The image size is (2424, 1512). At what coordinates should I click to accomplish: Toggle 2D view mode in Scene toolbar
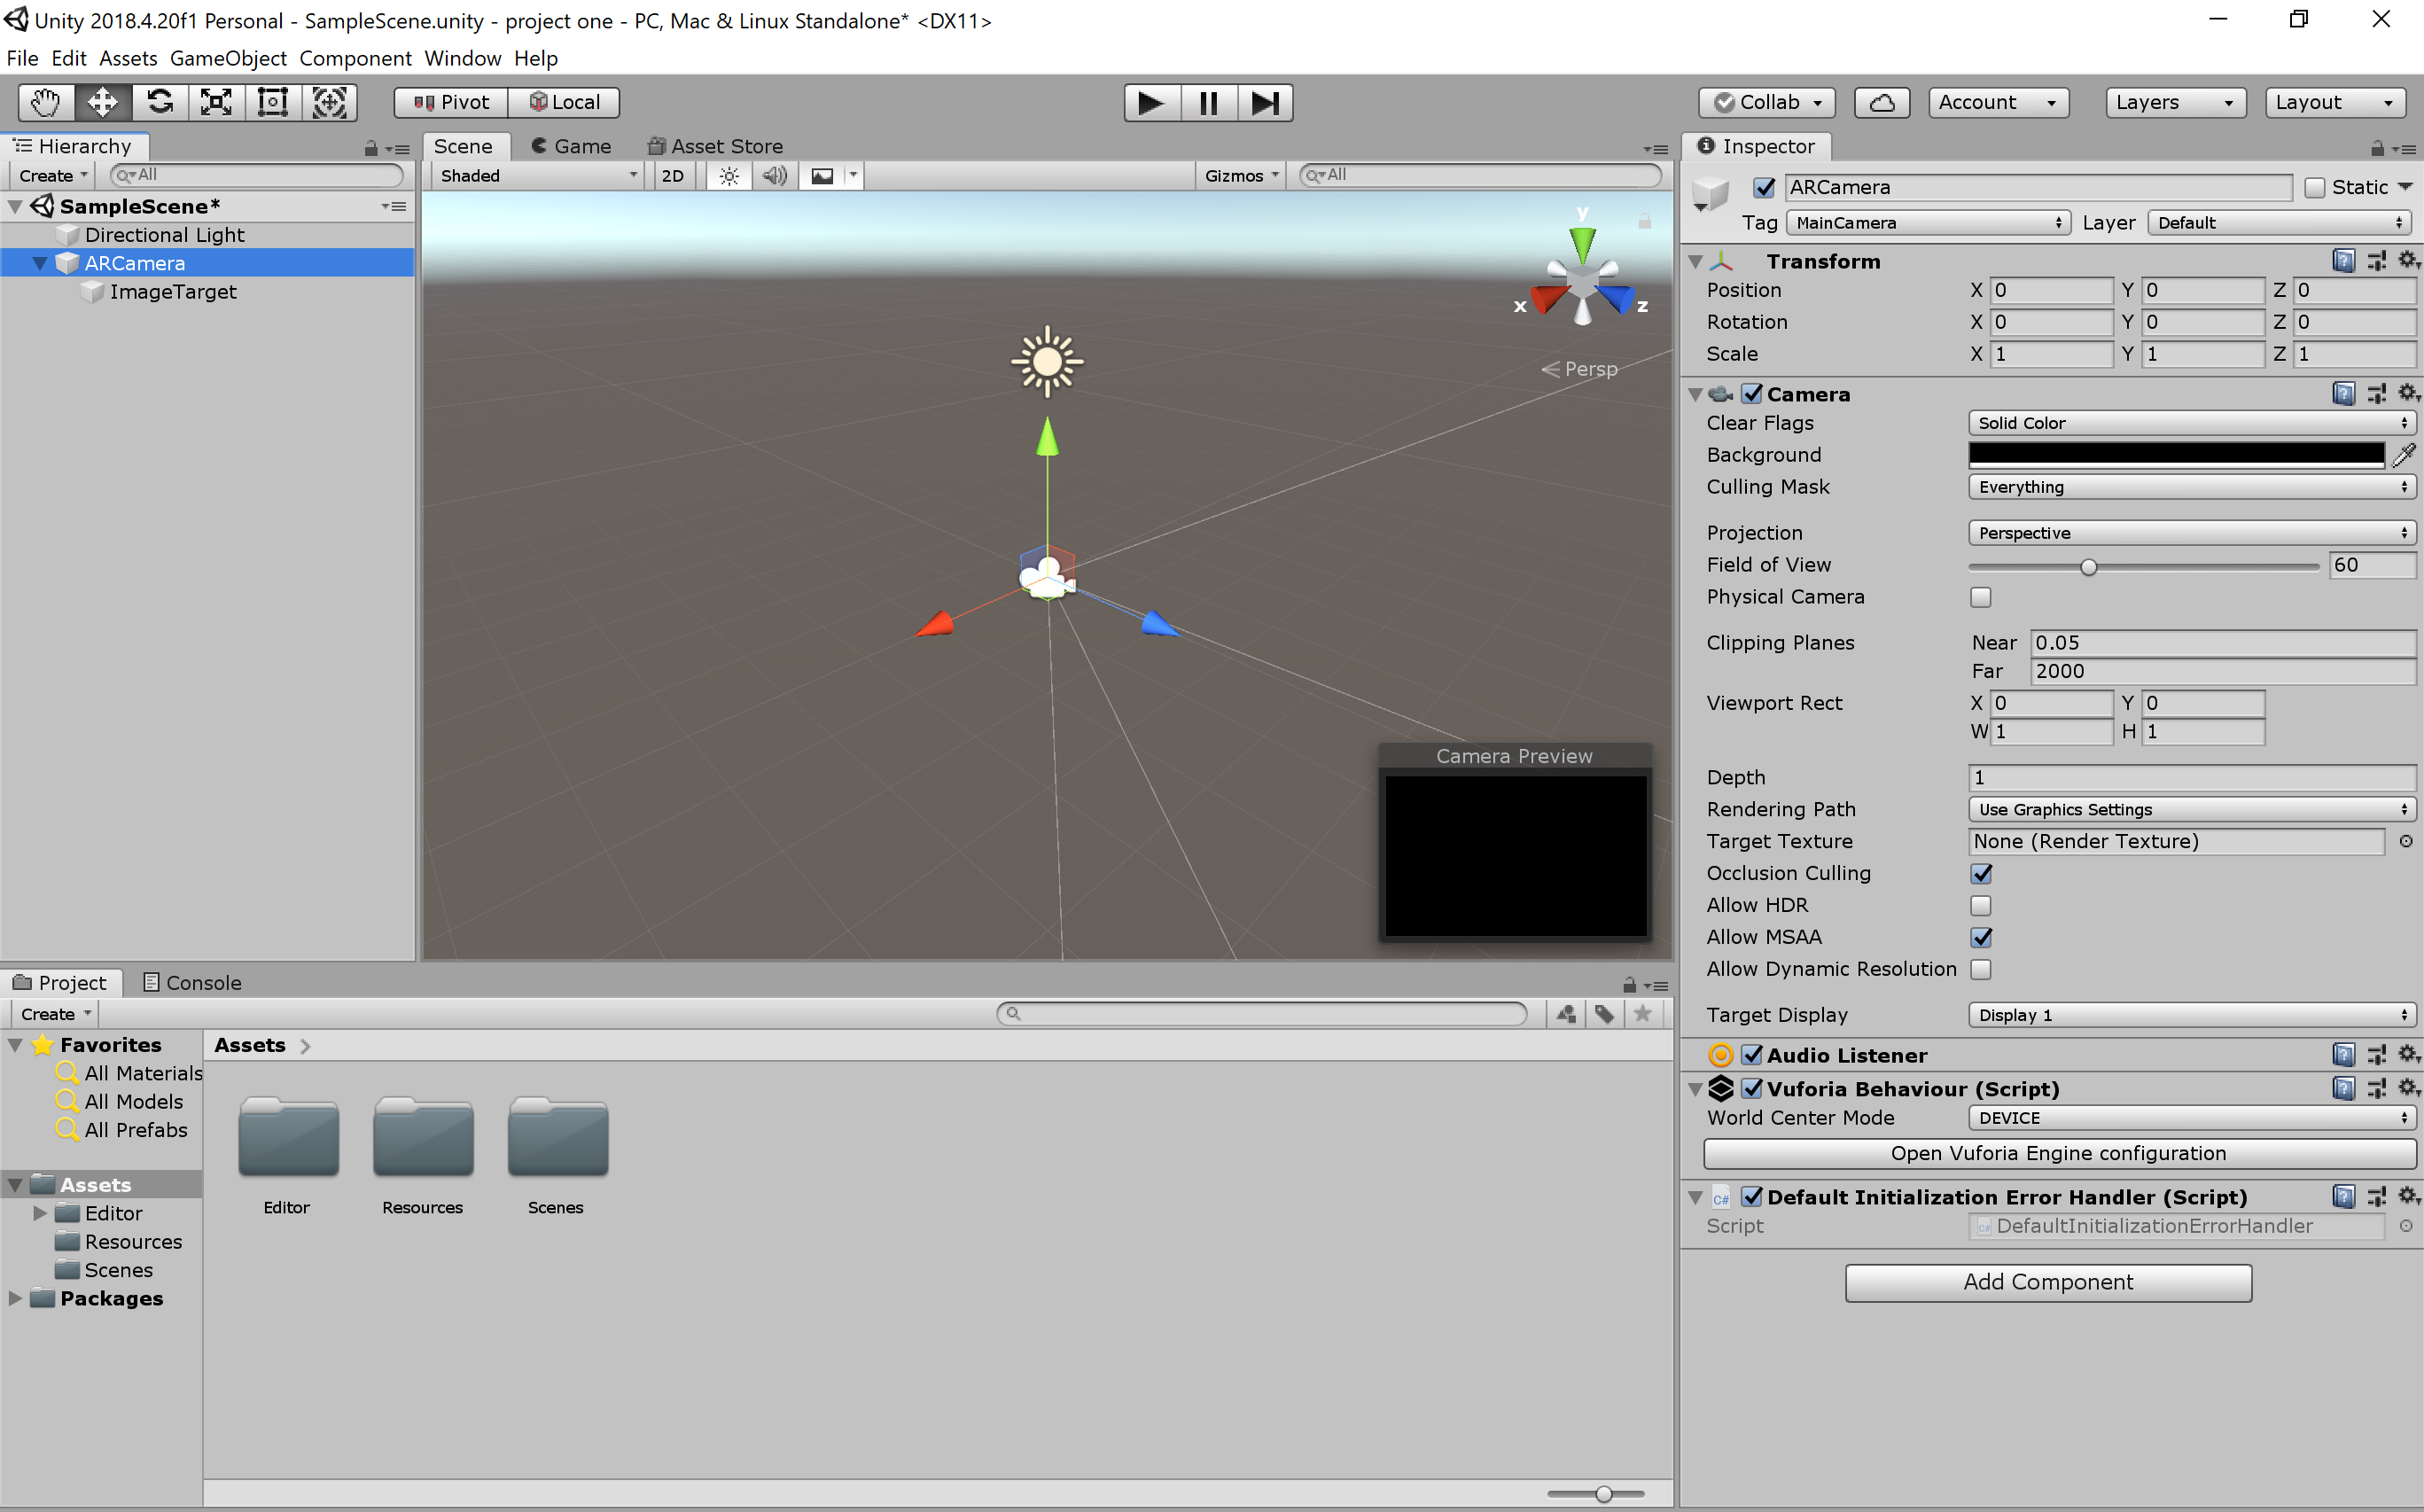coord(672,175)
